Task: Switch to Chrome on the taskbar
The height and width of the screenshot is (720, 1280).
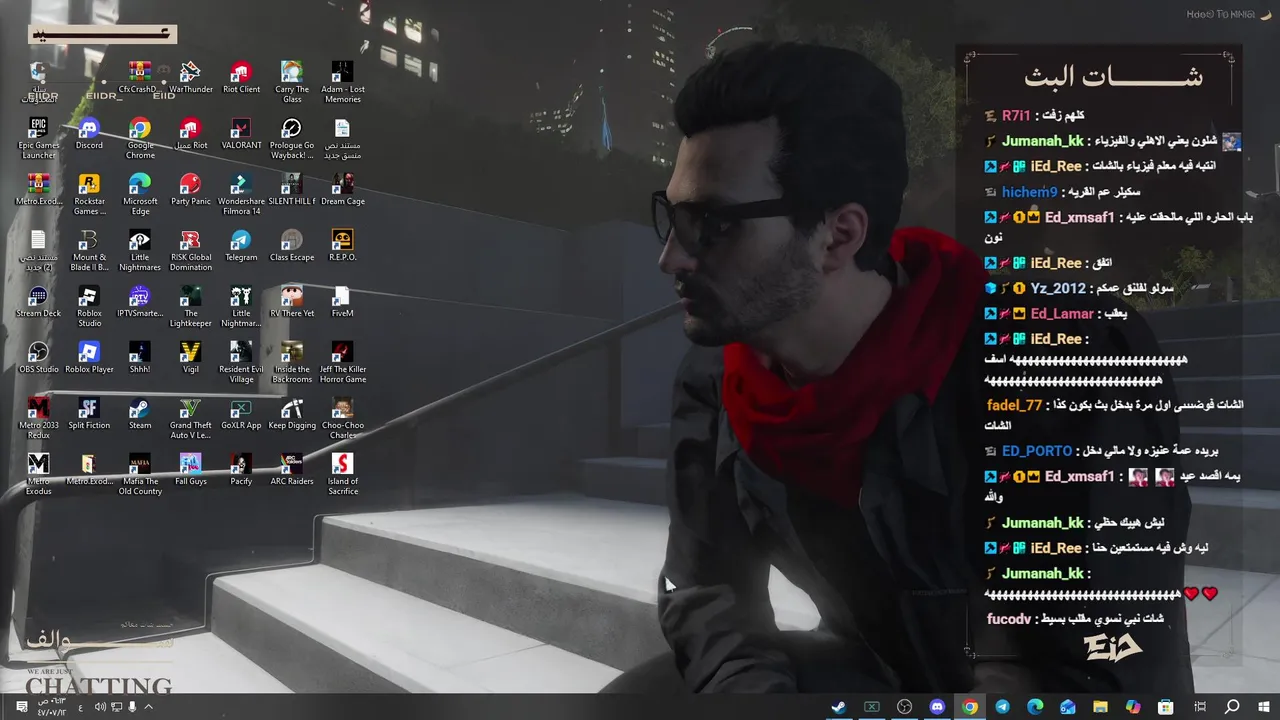Action: [970, 707]
